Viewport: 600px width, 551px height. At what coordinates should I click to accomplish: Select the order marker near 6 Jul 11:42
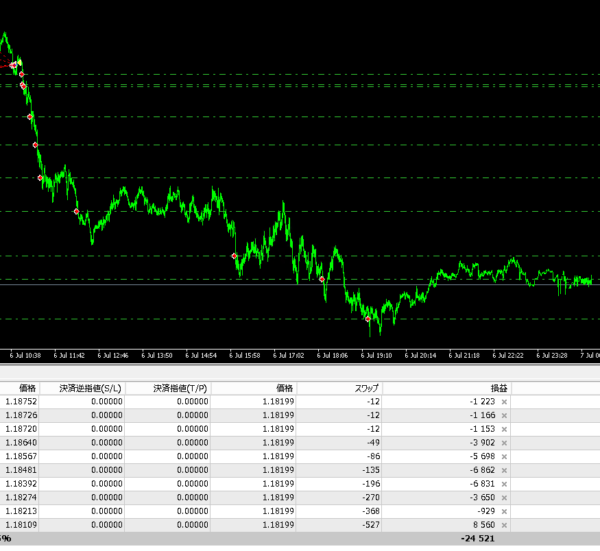[77, 211]
